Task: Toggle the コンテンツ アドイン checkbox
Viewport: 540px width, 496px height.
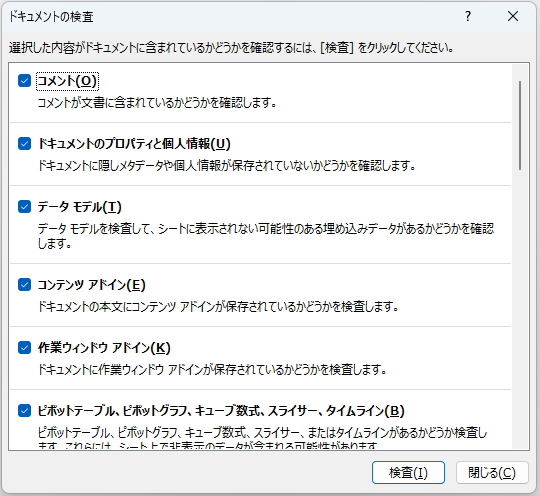Action: [24, 285]
